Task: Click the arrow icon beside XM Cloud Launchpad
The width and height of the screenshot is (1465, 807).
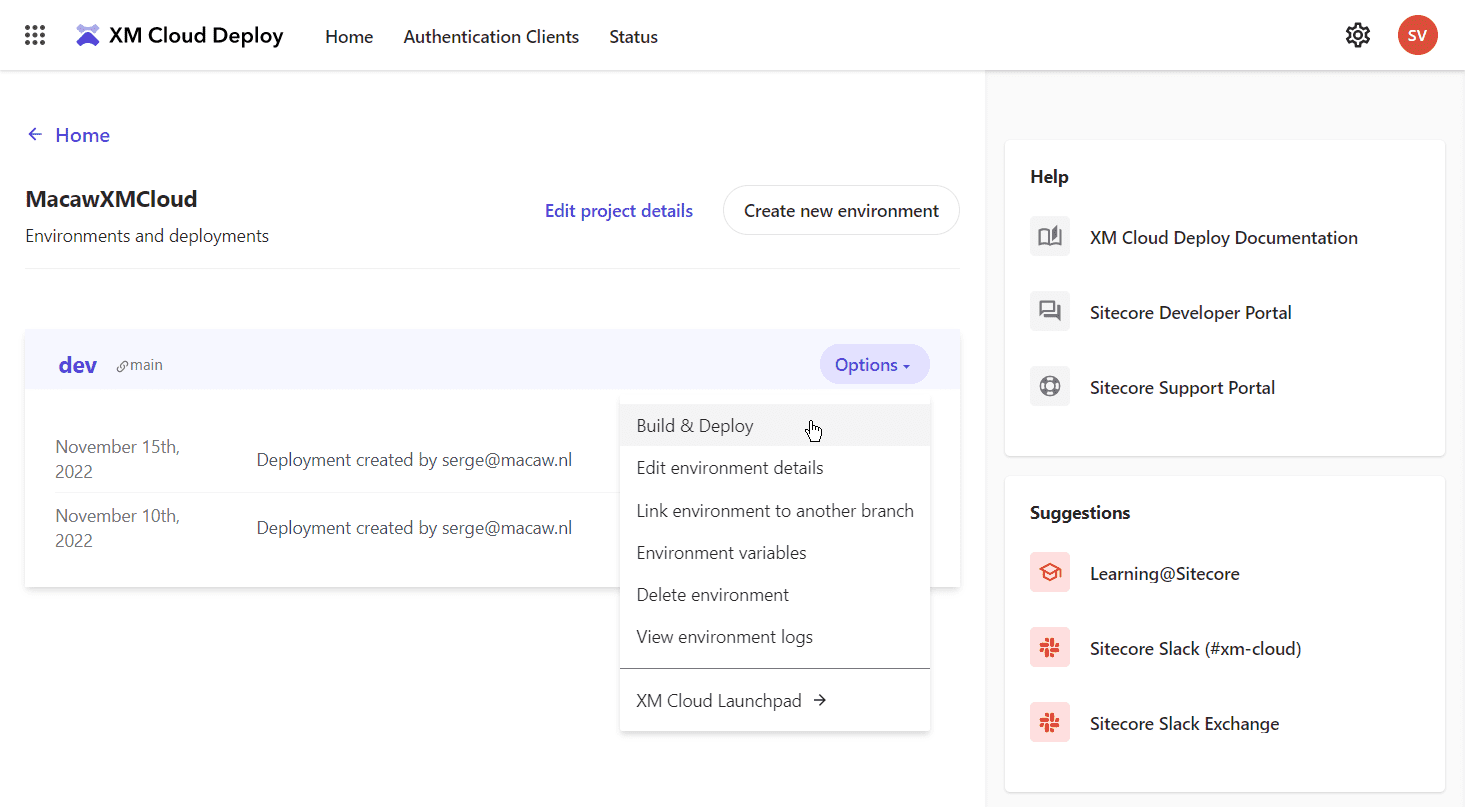Action: 820,700
